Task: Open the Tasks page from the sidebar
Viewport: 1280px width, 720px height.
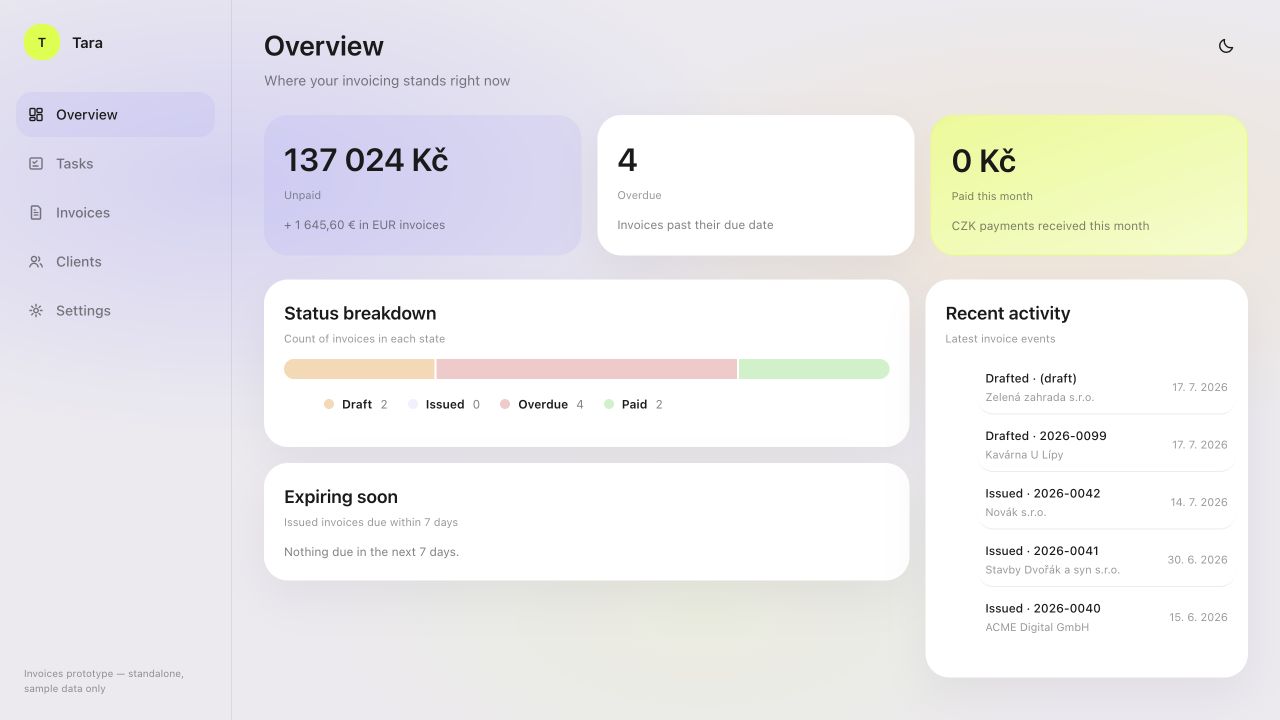Action: pos(115,164)
